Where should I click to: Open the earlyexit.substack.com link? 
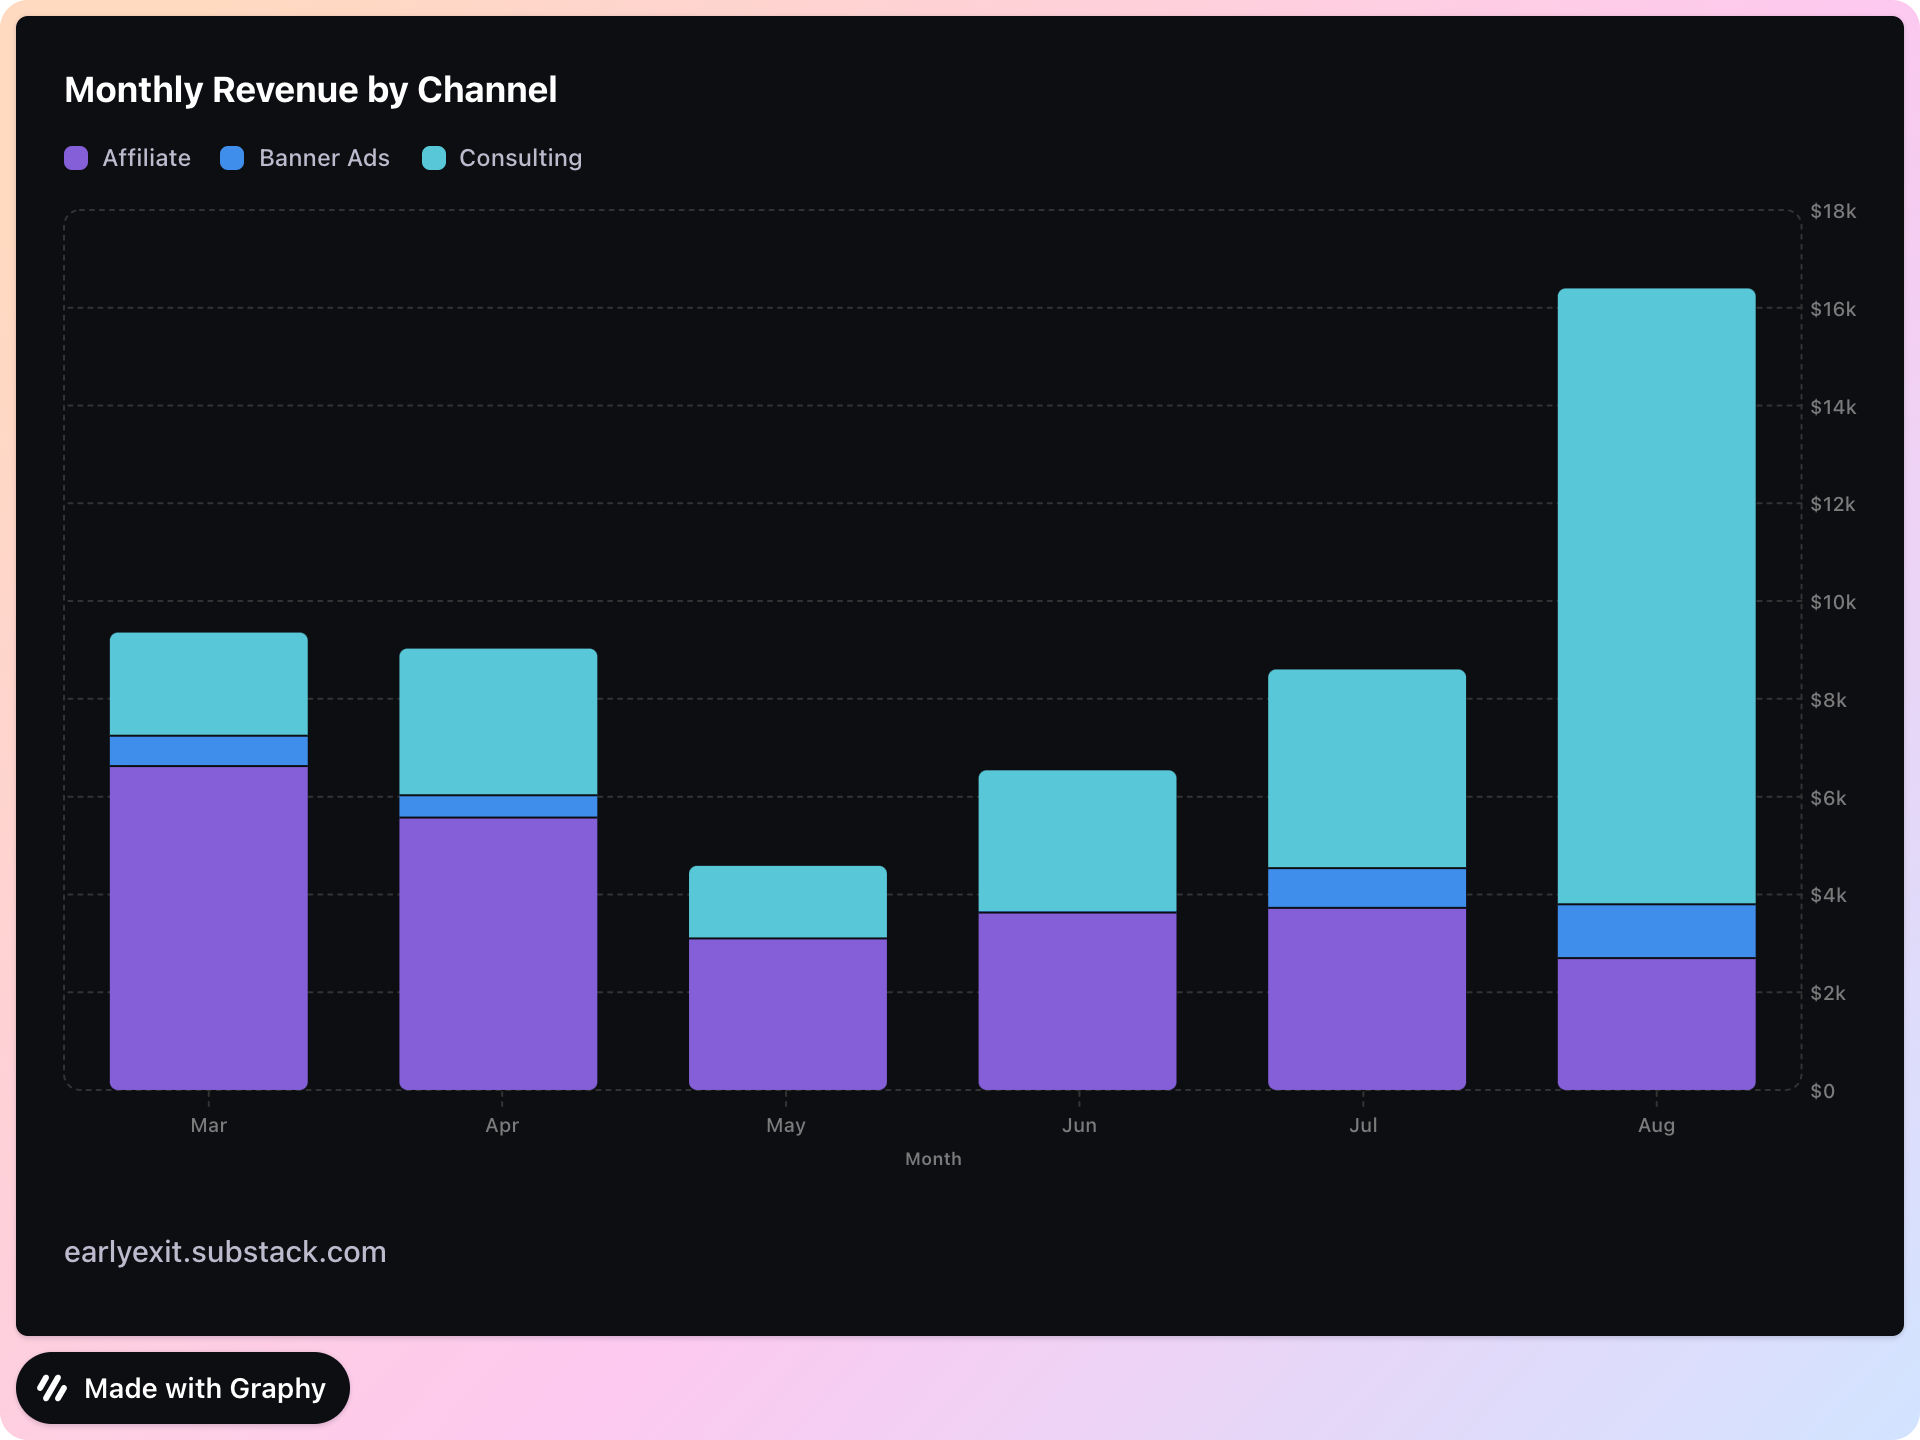pyautogui.click(x=225, y=1252)
